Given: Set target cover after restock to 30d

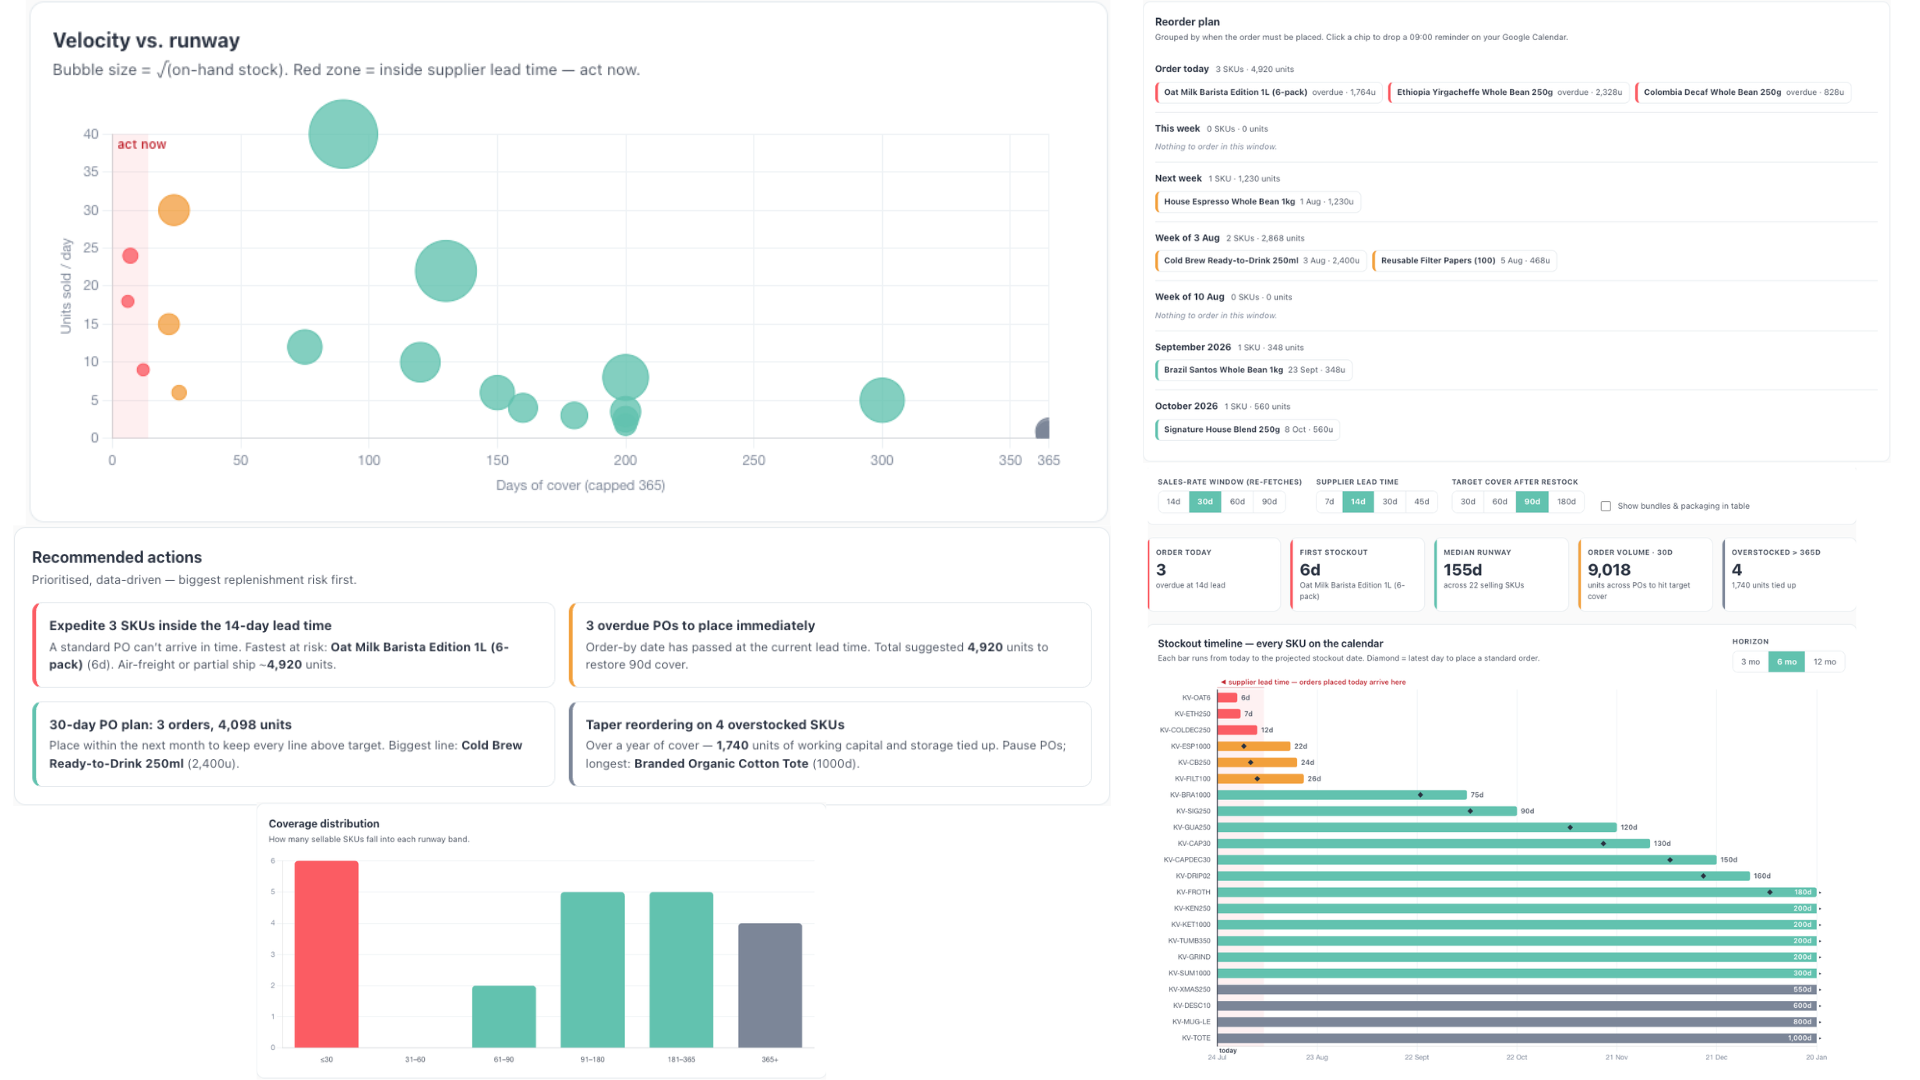Looking at the screenshot, I should [1468, 502].
